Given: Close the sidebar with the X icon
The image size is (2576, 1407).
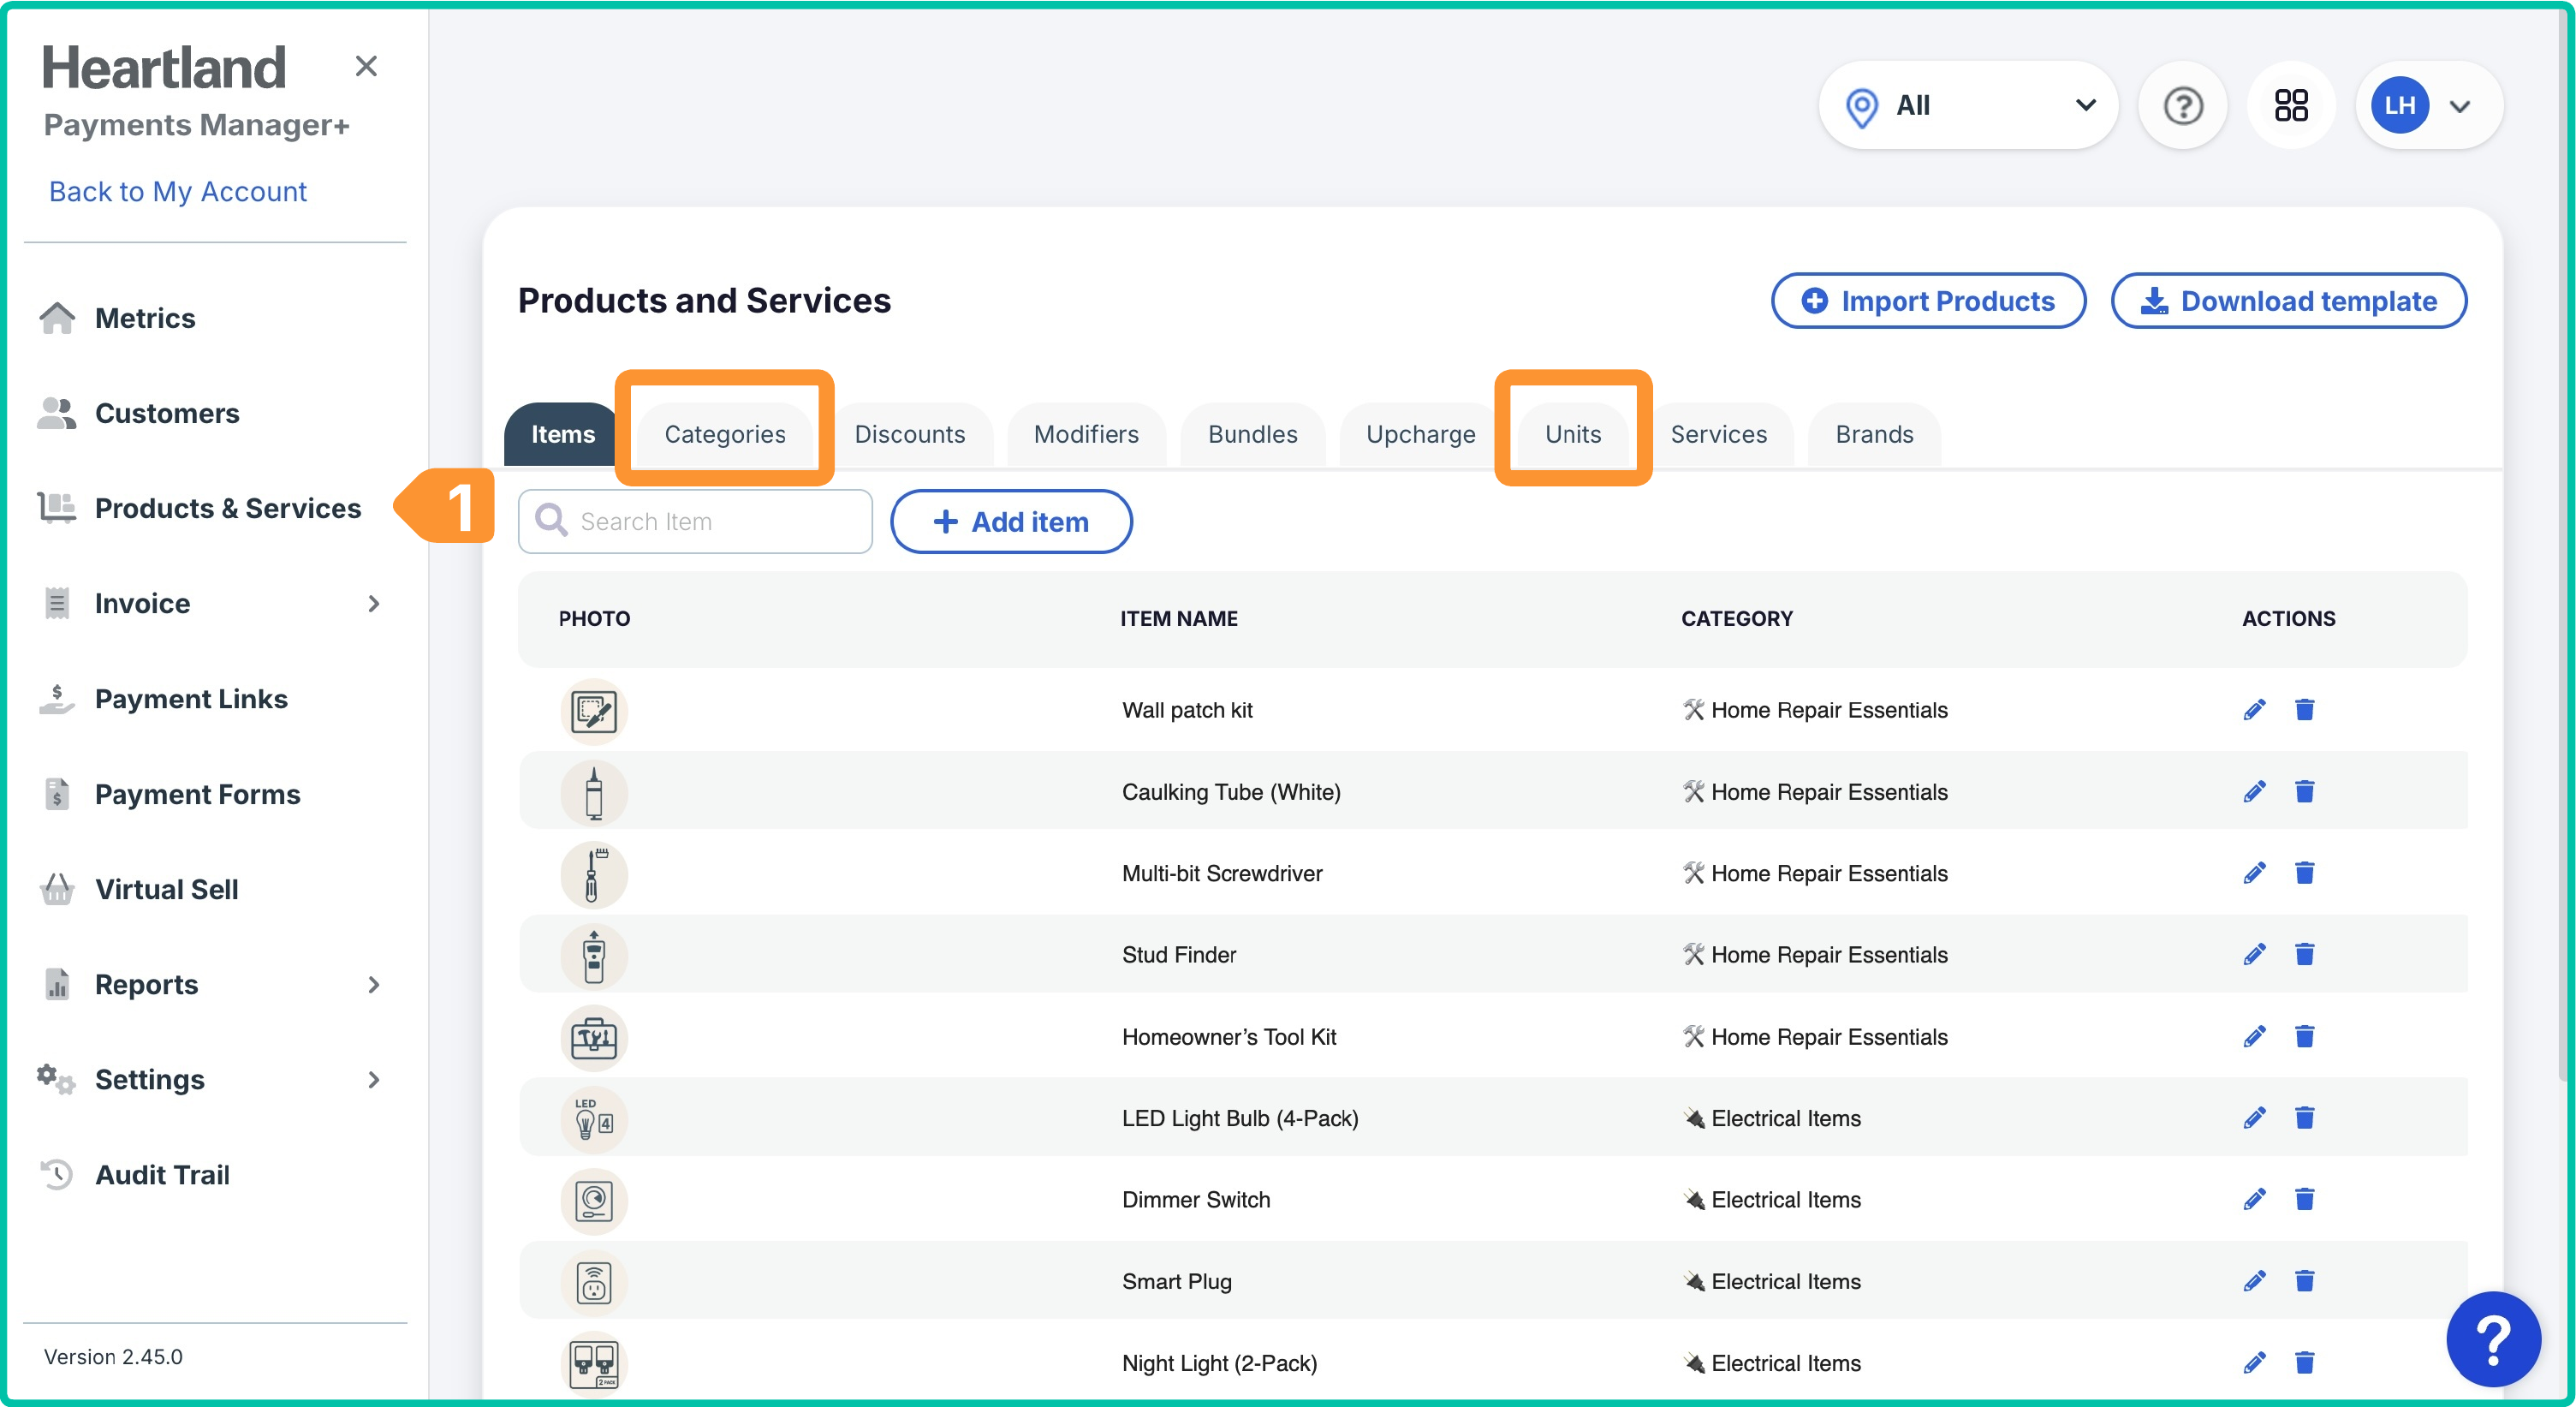Looking at the screenshot, I should pos(366,66).
